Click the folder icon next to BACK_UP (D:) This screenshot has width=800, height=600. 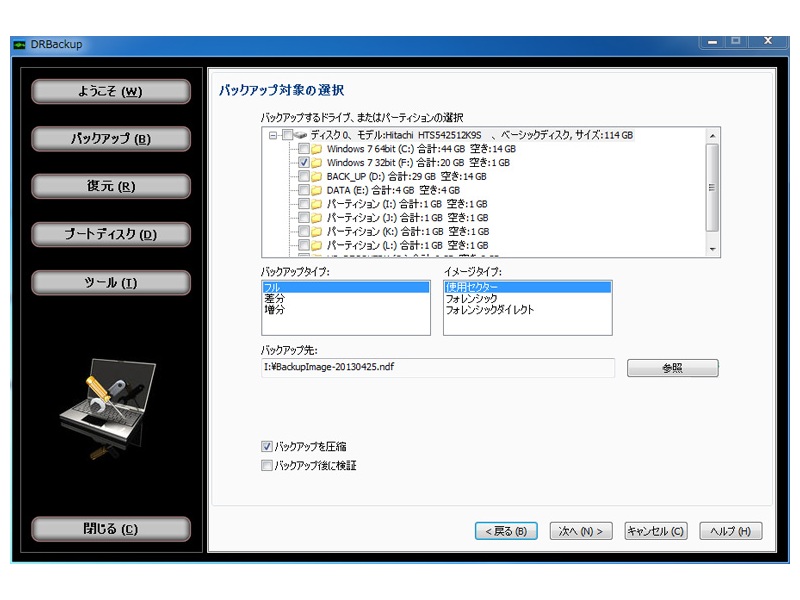pyautogui.click(x=316, y=176)
